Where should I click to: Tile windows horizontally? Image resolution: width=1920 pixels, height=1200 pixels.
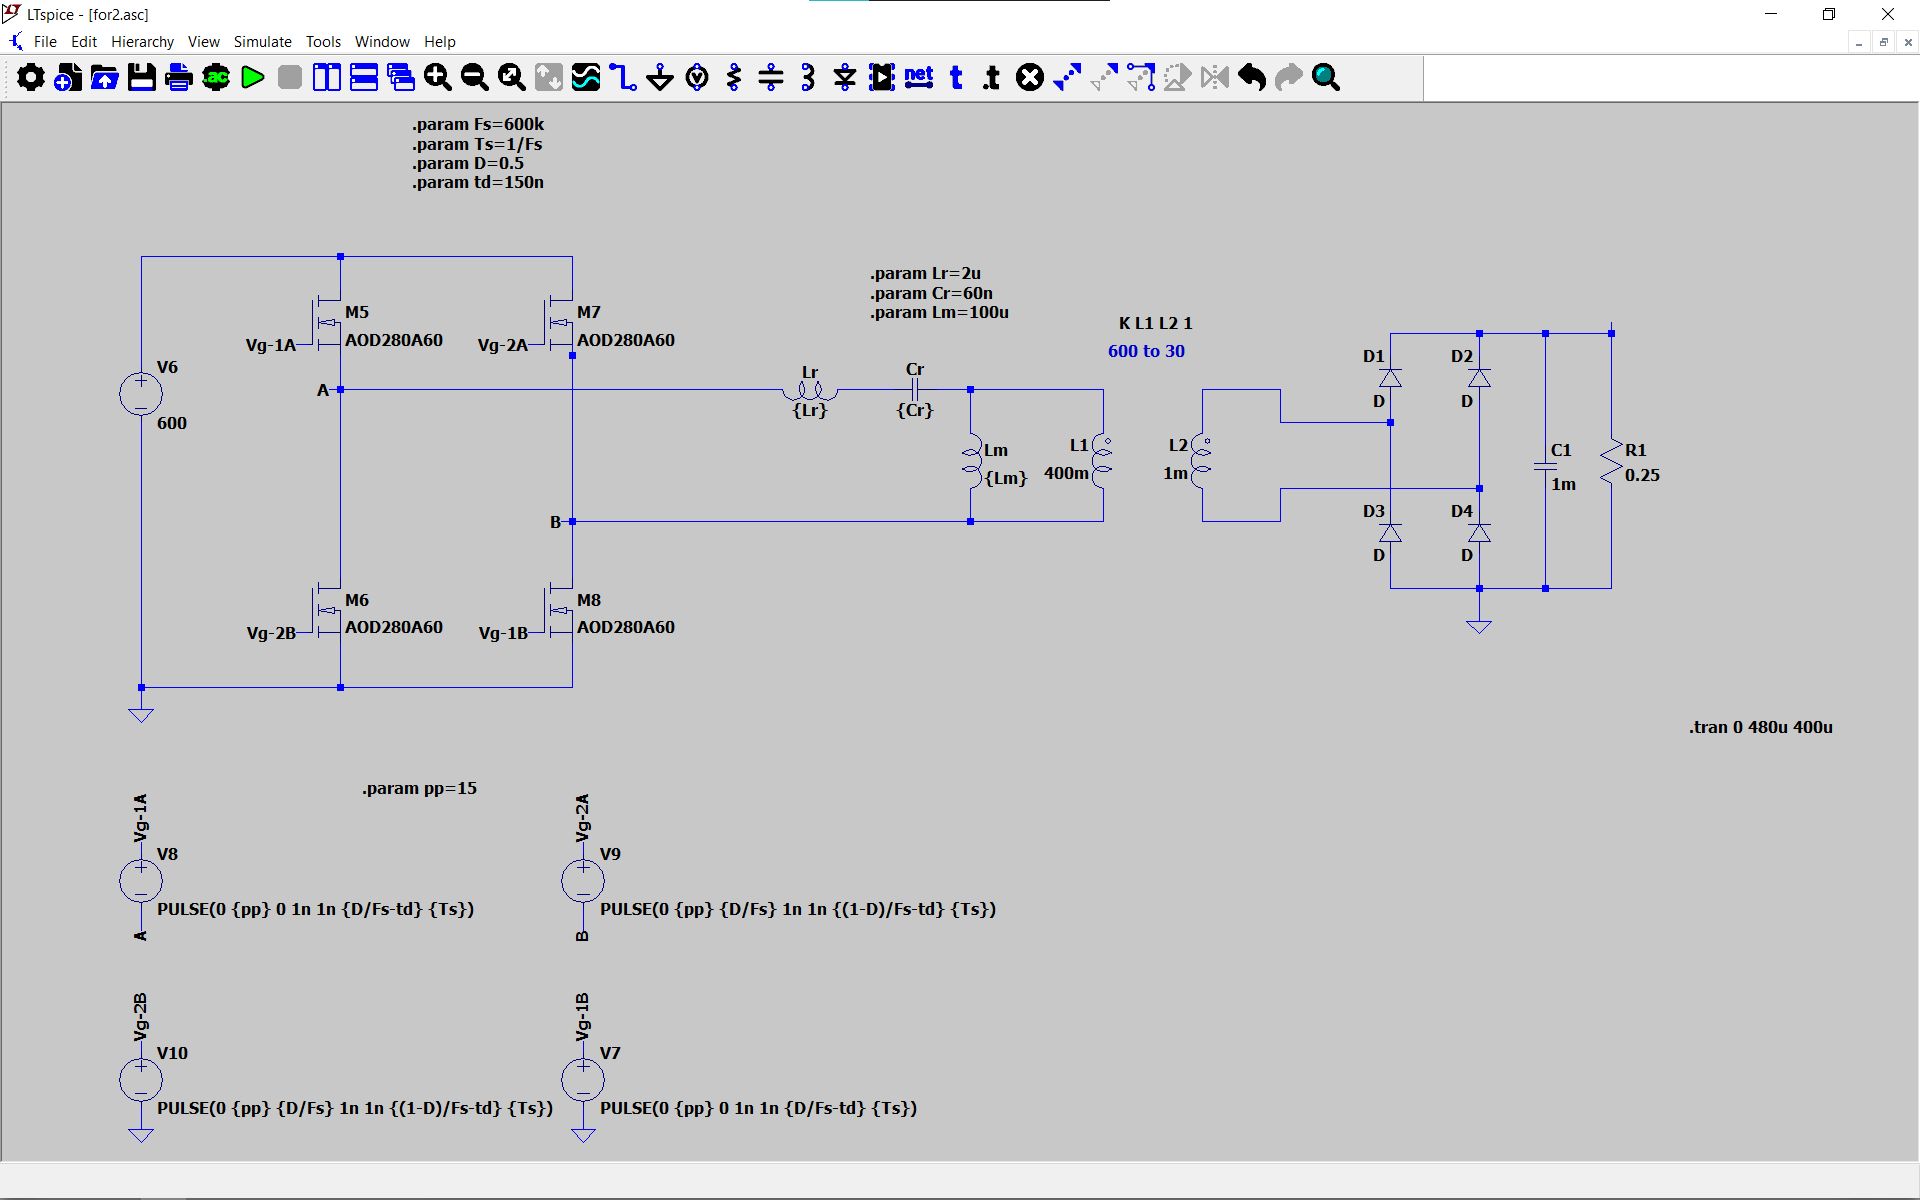364,77
